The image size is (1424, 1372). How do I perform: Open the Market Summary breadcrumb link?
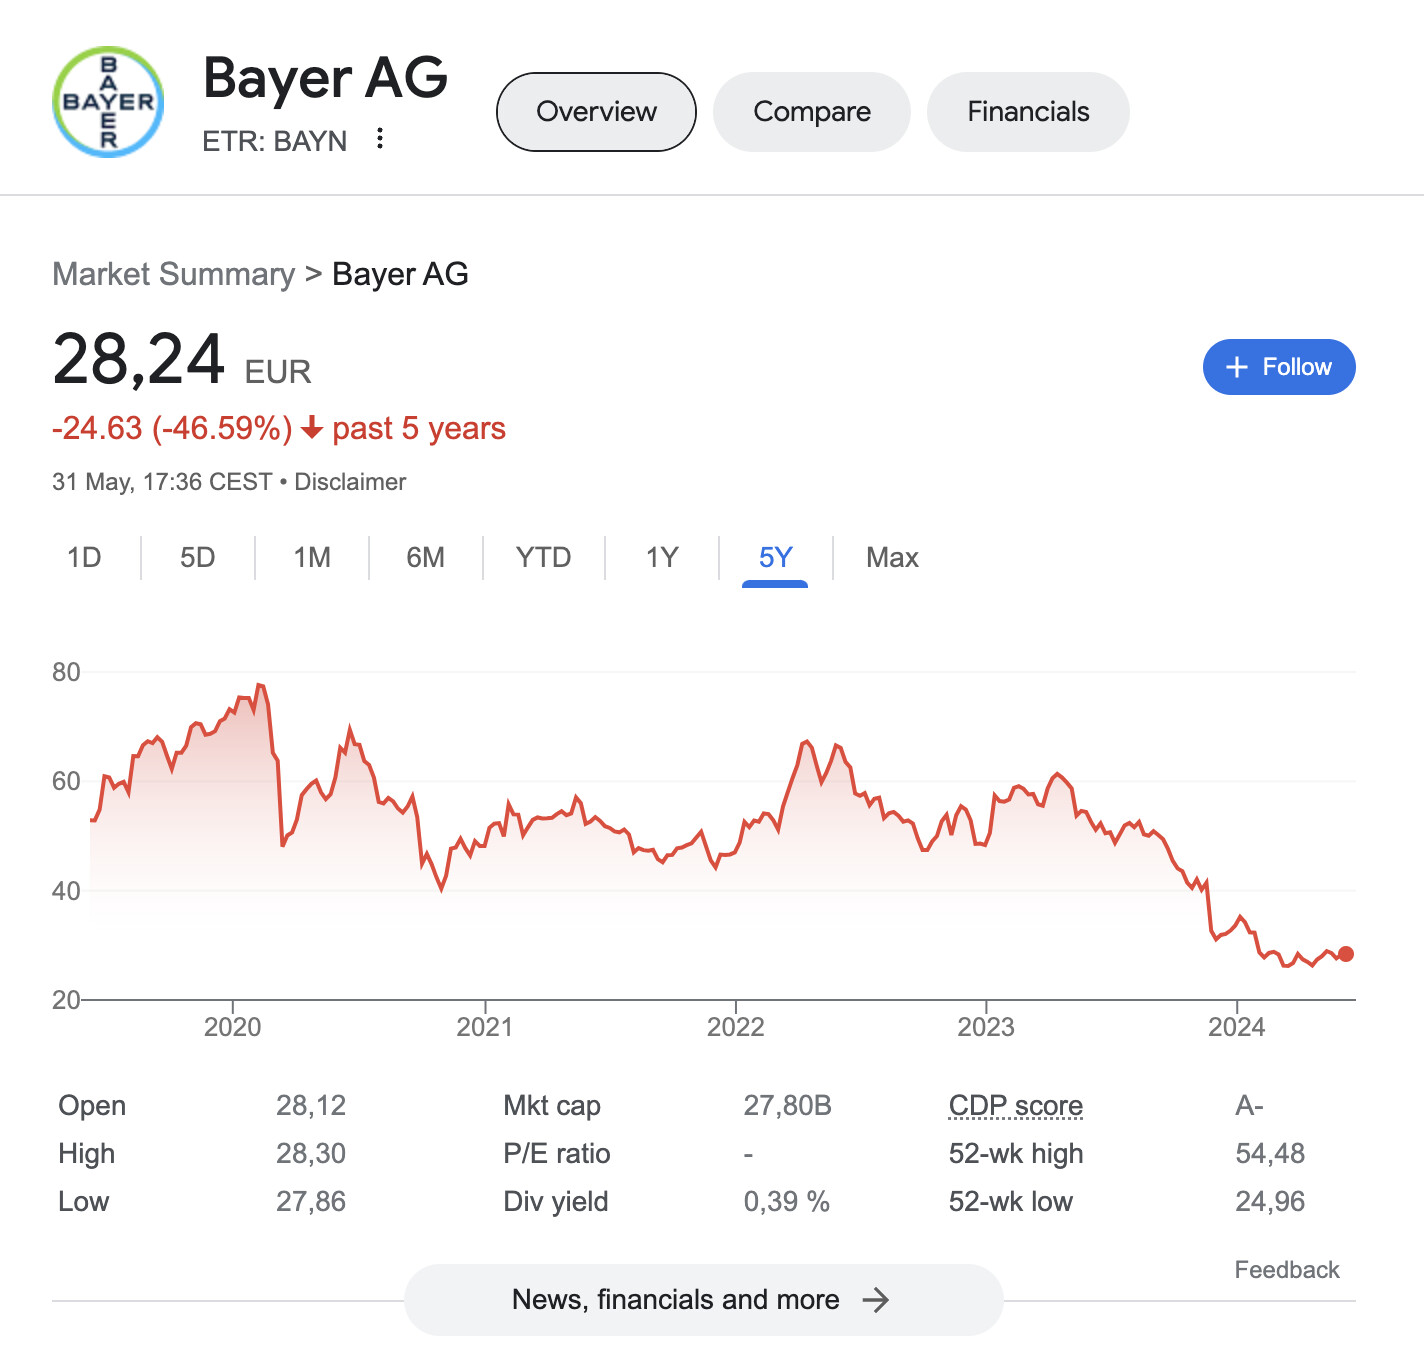(173, 274)
